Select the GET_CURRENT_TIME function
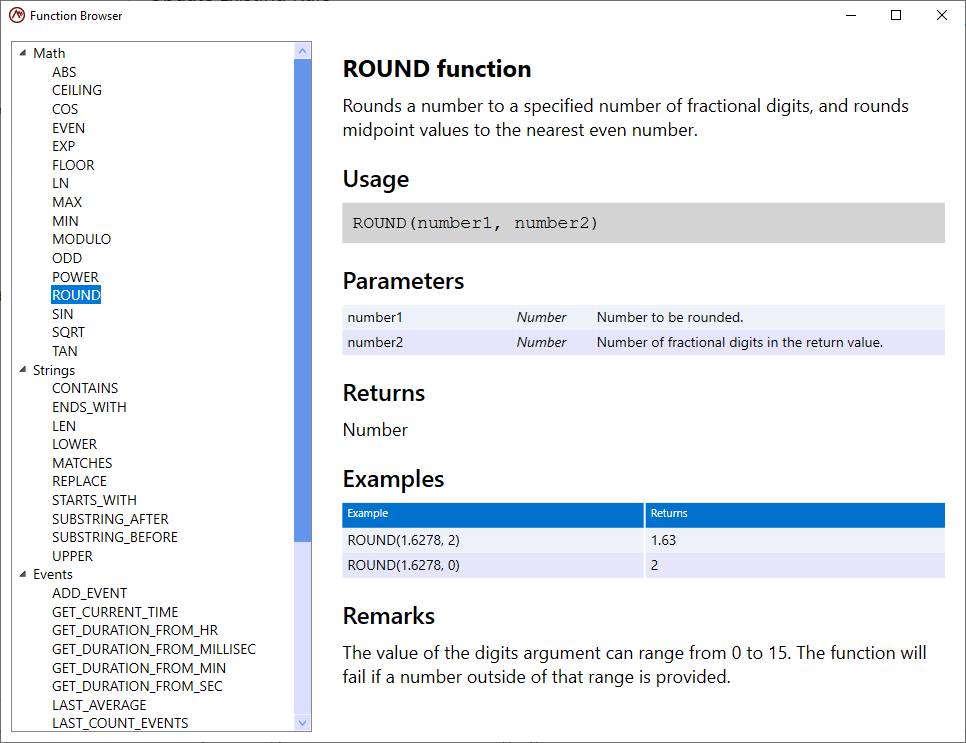 [115, 612]
